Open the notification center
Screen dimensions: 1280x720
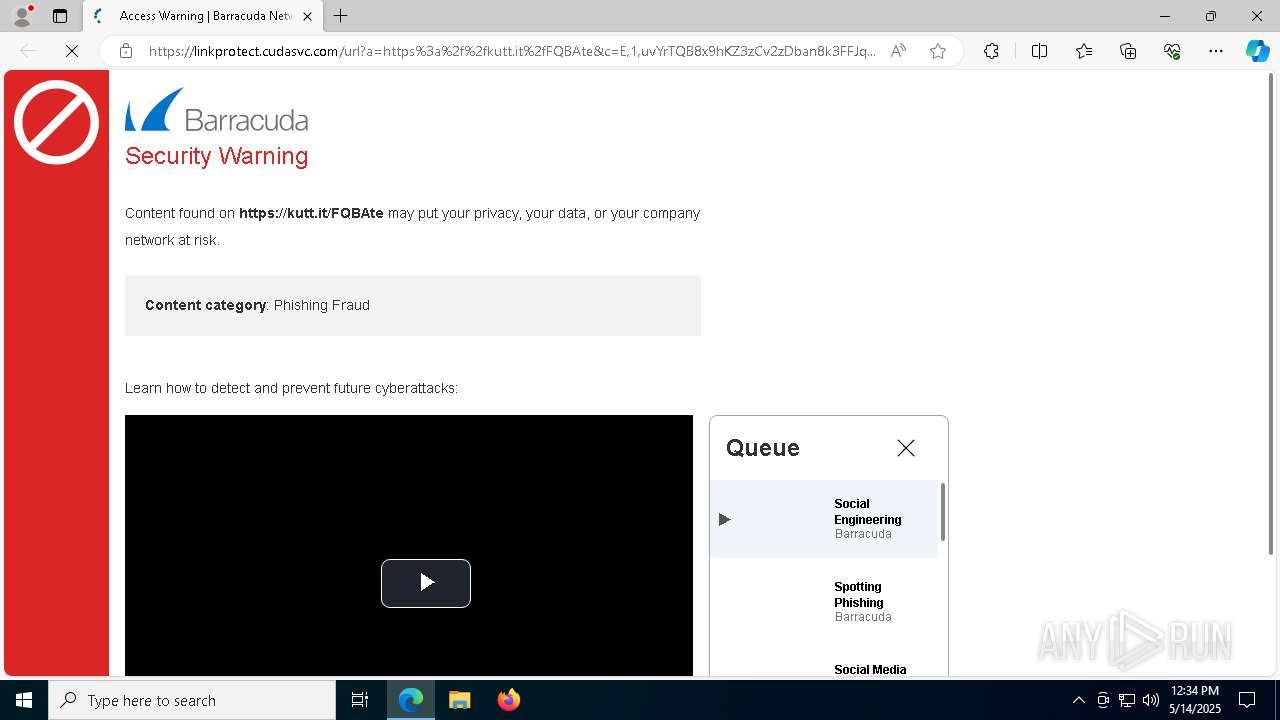coord(1247,700)
